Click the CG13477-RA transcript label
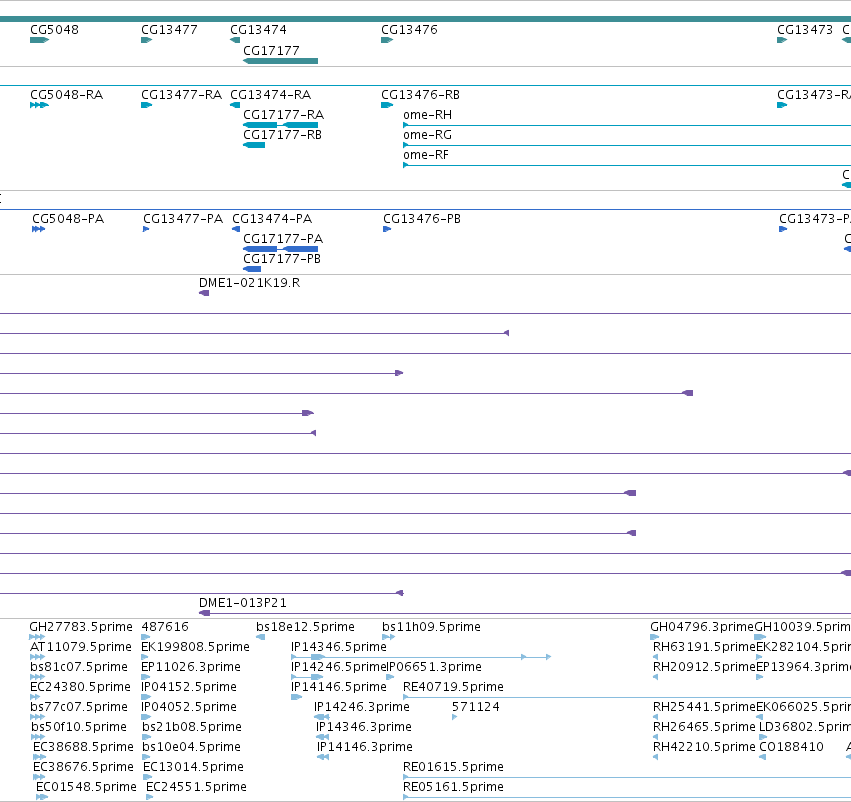 [x=181, y=95]
